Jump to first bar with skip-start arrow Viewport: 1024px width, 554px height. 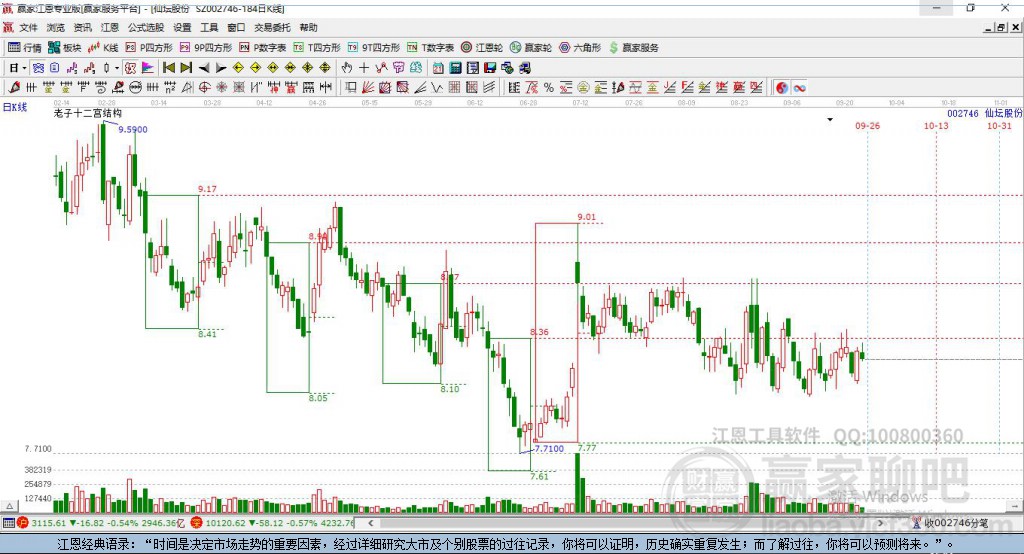pos(169,68)
